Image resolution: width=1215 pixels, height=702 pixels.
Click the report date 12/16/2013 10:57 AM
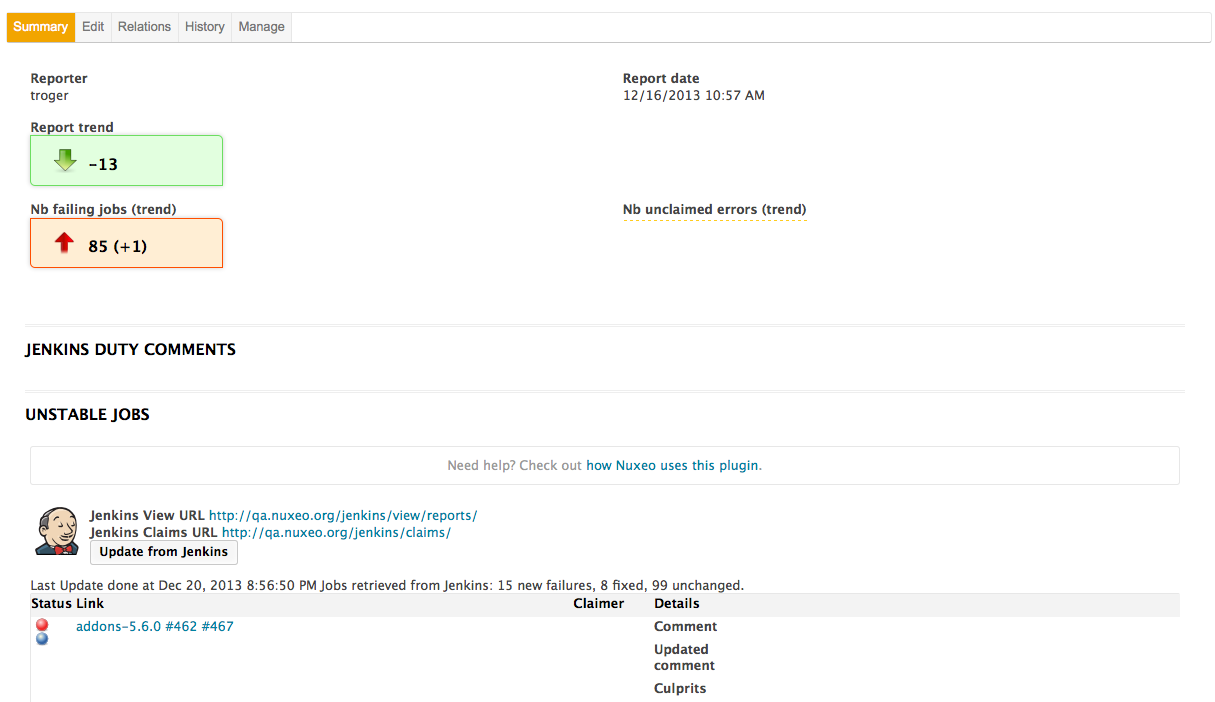click(x=694, y=96)
